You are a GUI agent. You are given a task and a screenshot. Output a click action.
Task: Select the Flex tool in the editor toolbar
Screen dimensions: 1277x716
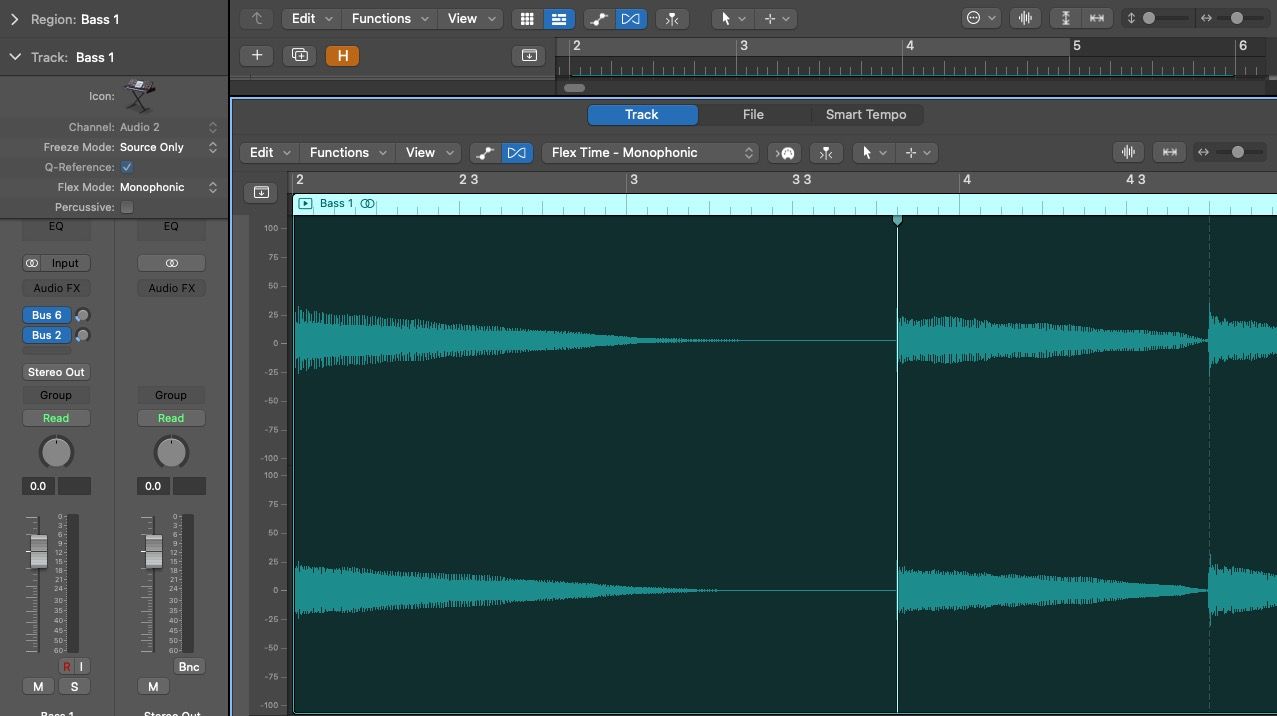coord(517,152)
